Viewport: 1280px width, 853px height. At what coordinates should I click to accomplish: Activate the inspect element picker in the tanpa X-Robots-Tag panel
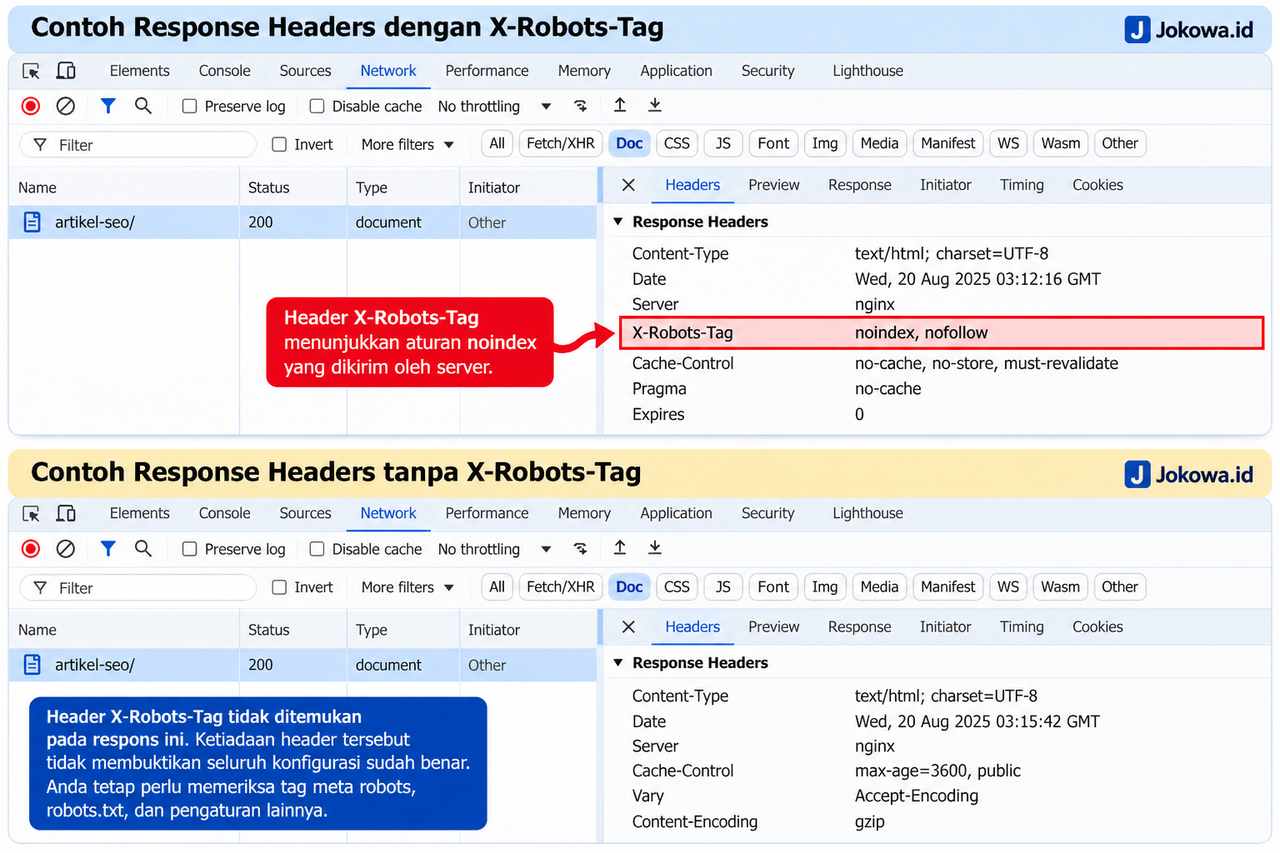coord(31,514)
